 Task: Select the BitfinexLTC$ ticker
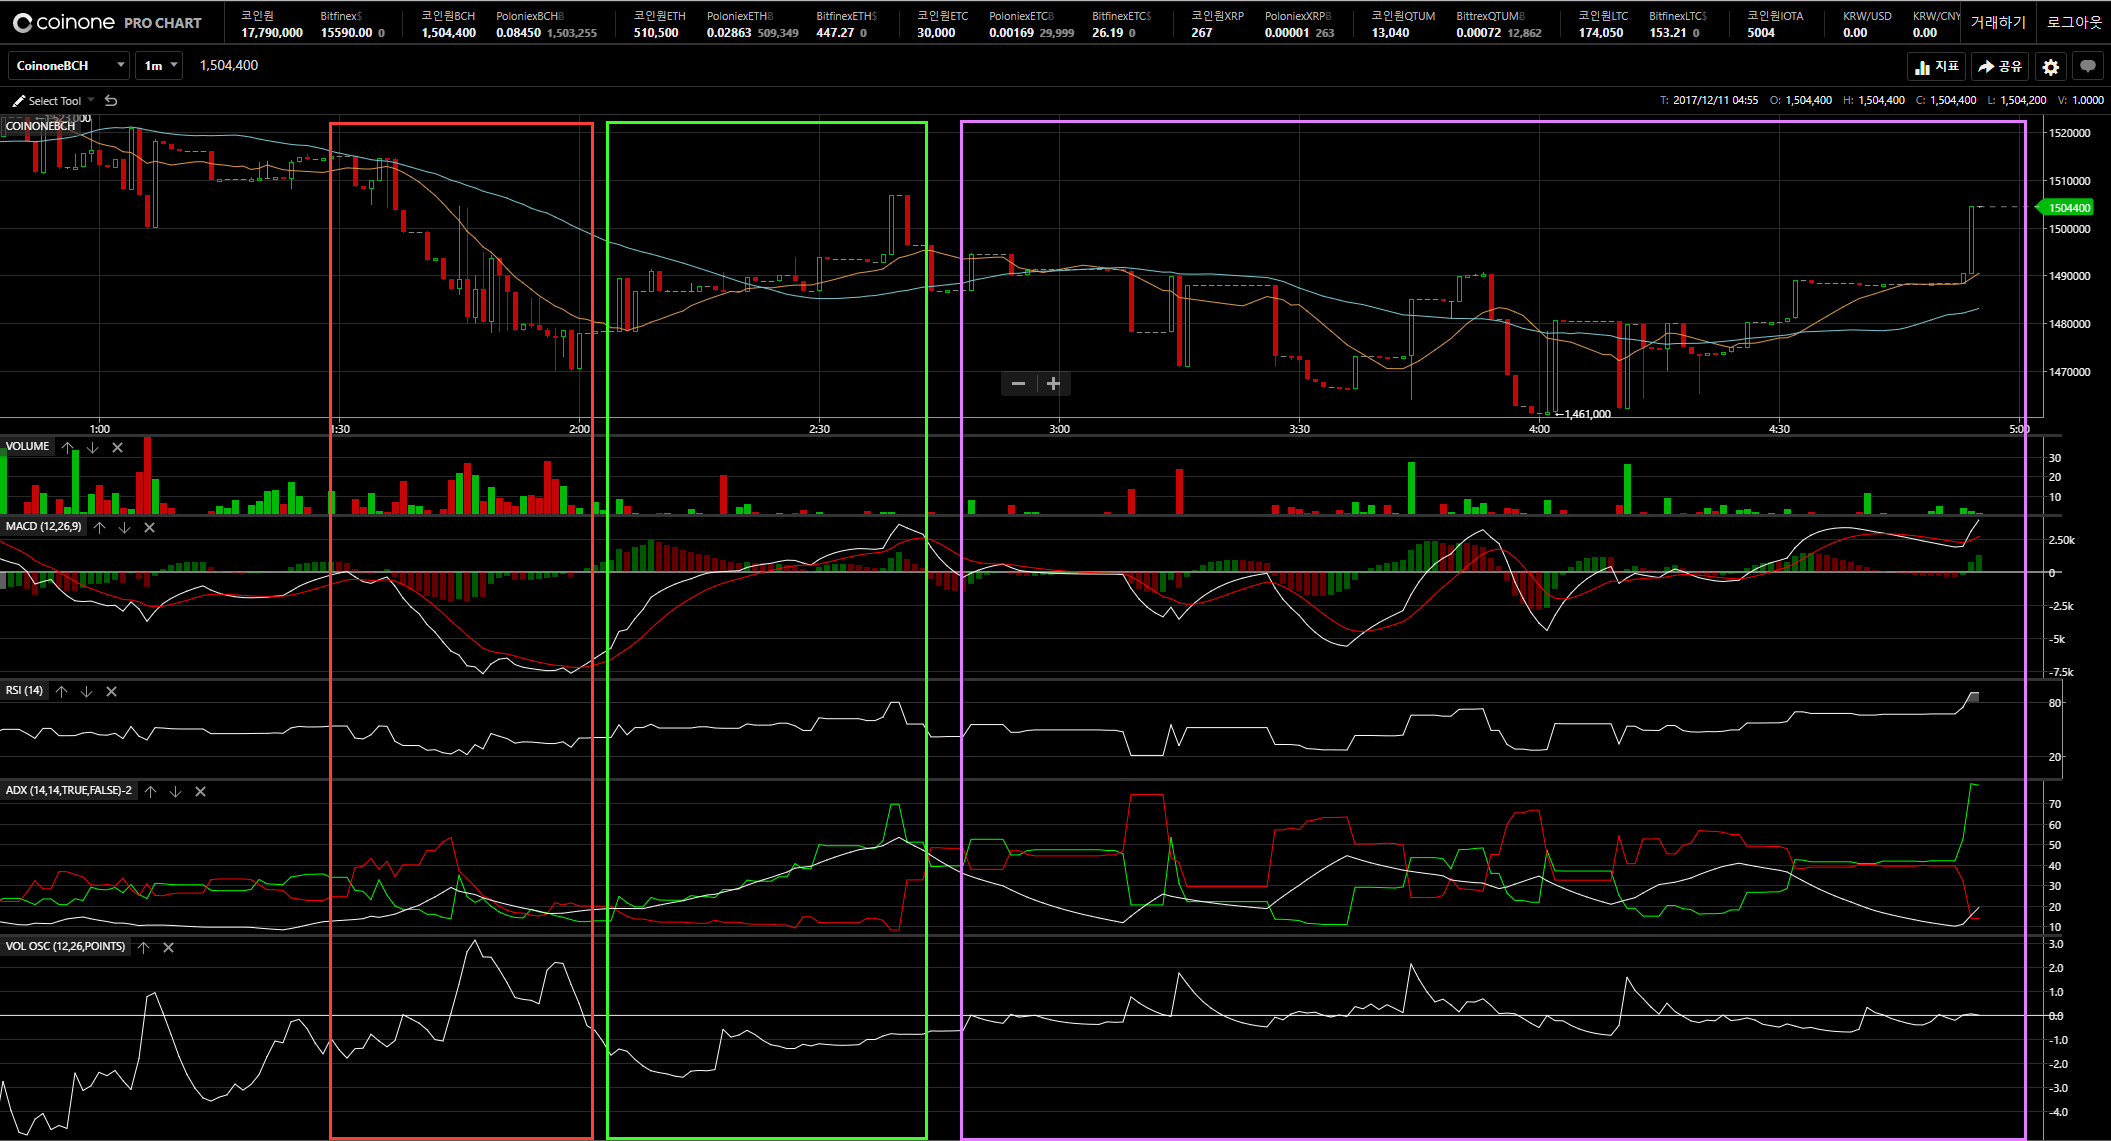click(x=1678, y=24)
